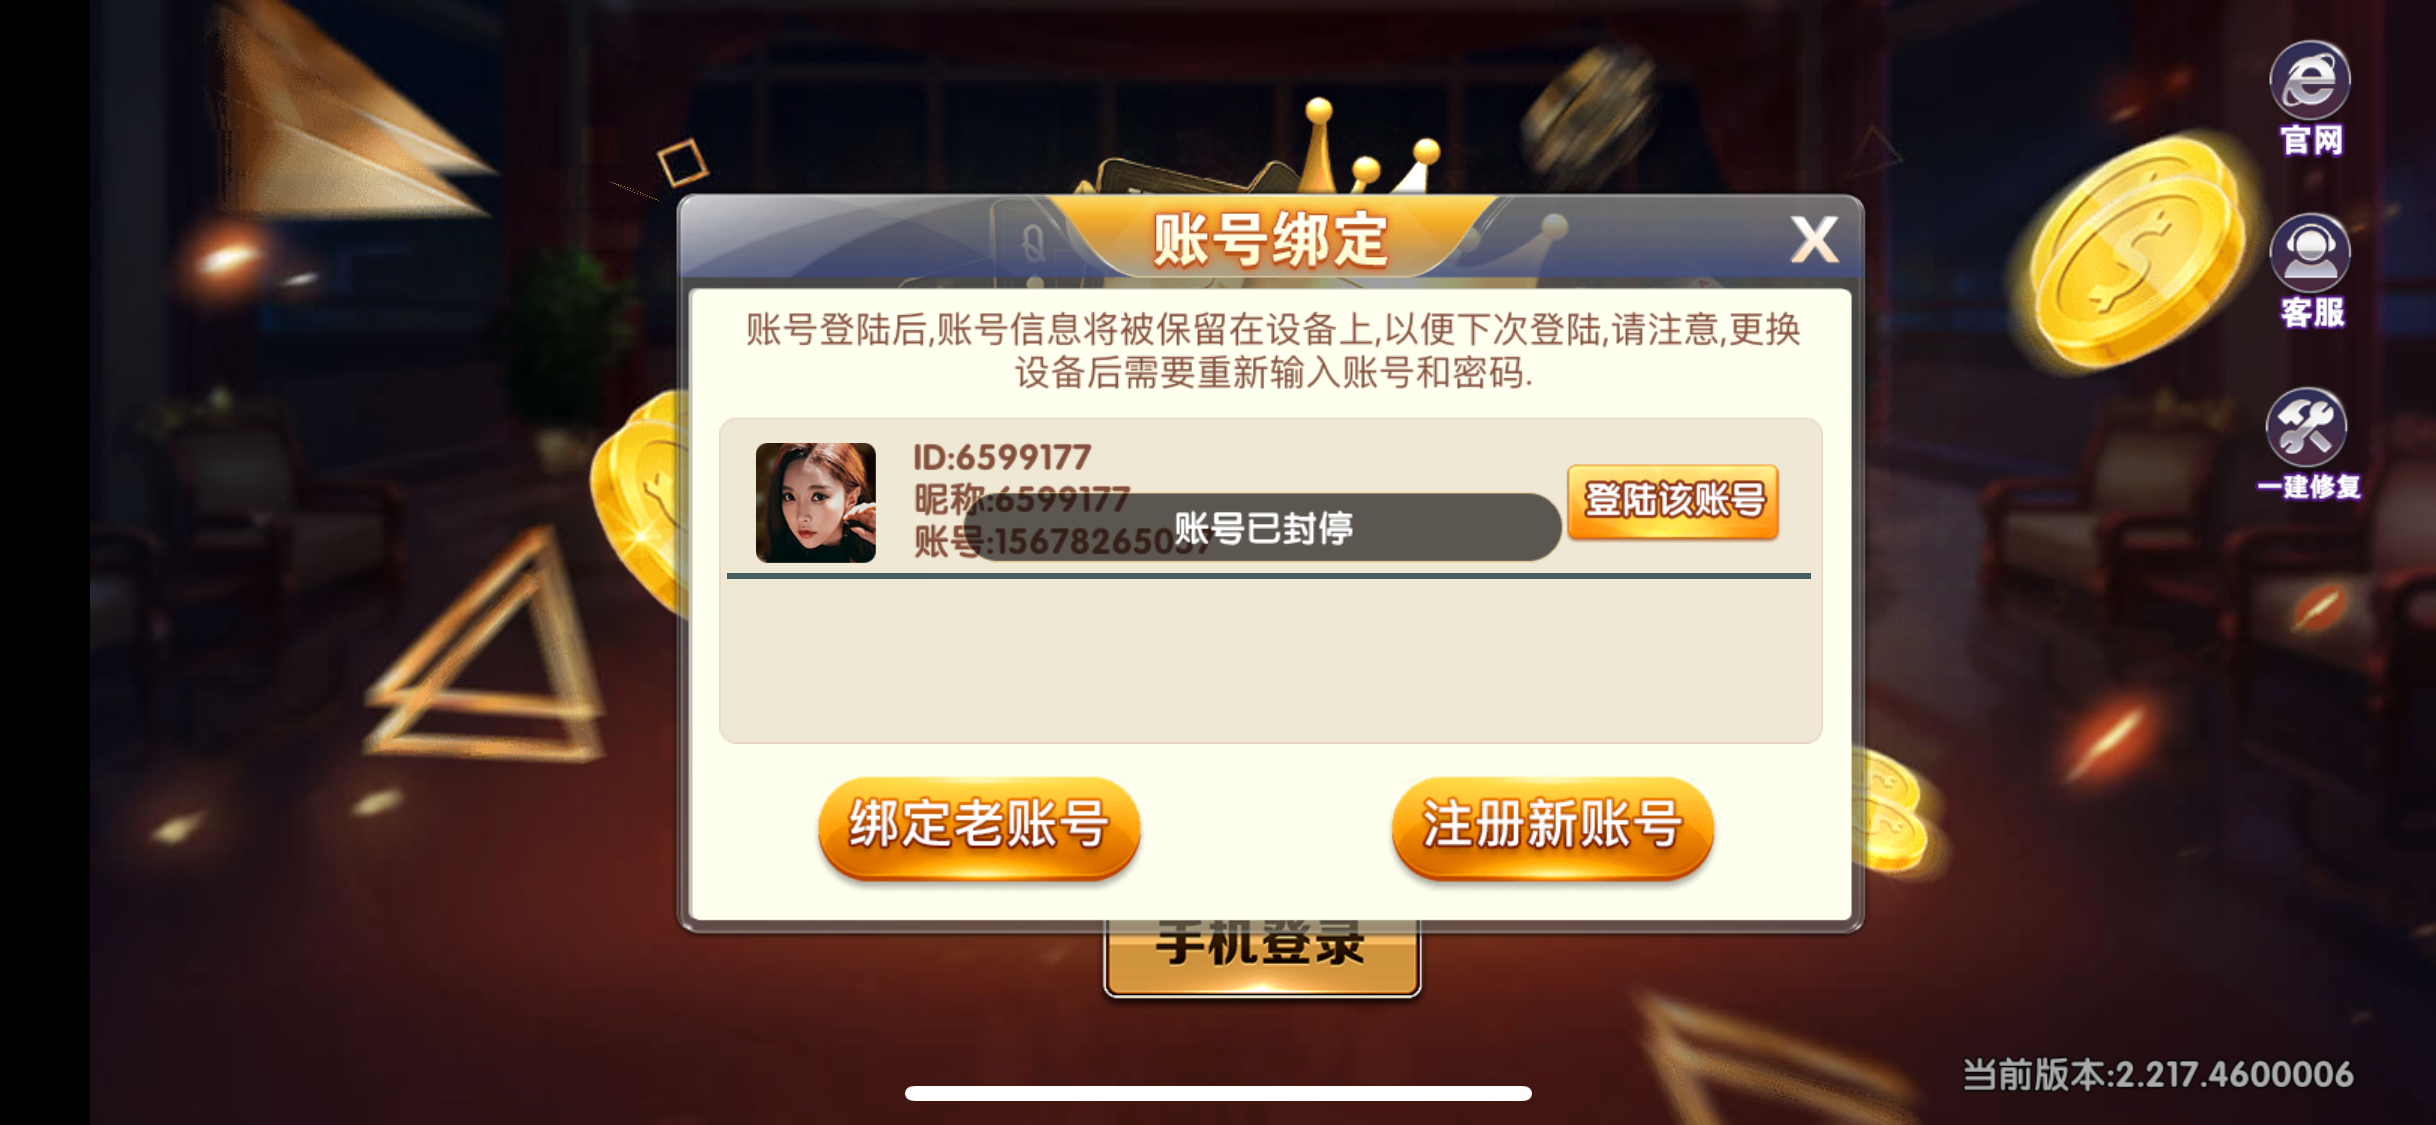The height and width of the screenshot is (1125, 2436).
Task: Choose 绑定老账号 to bind old account
Action: click(x=979, y=827)
